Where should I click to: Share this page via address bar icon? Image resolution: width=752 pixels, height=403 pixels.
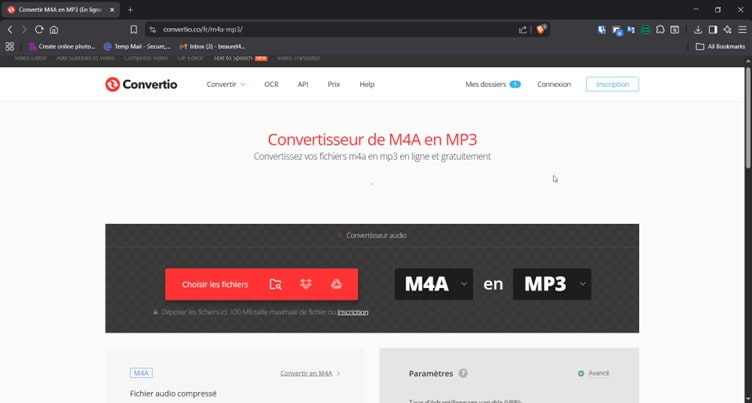(523, 30)
